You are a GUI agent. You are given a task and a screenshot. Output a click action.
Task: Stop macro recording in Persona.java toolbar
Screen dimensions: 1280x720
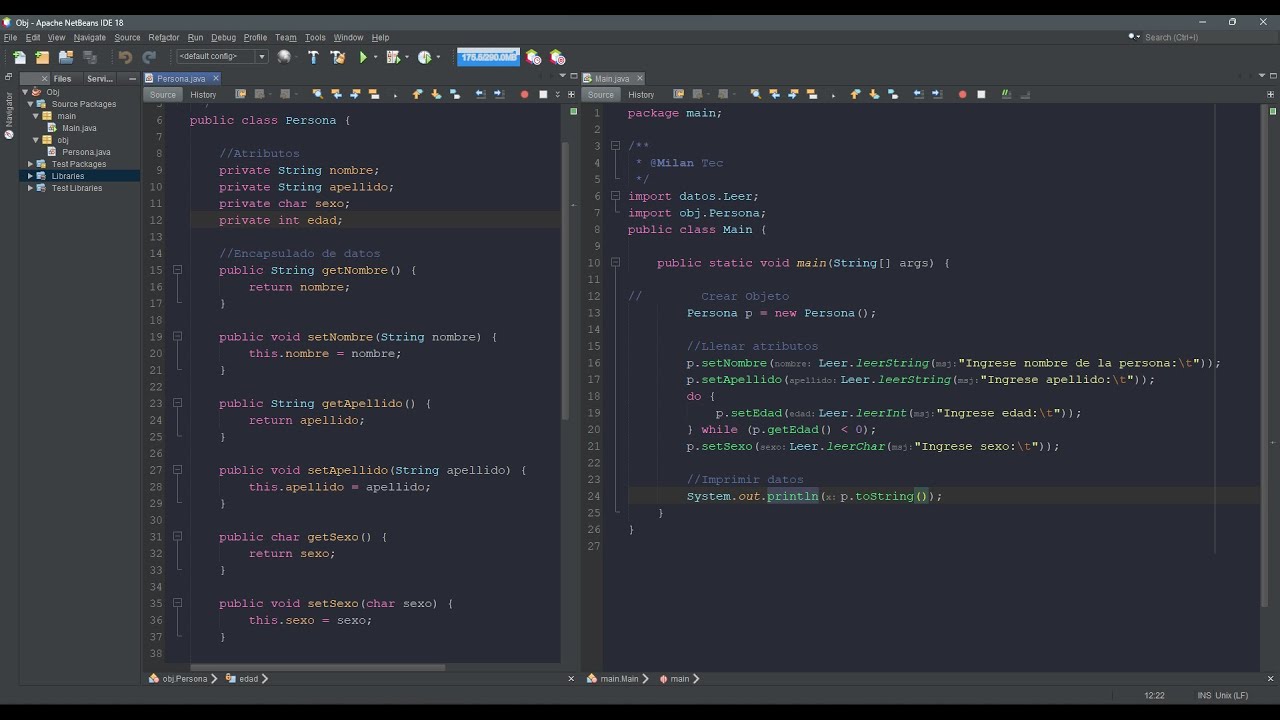point(543,94)
